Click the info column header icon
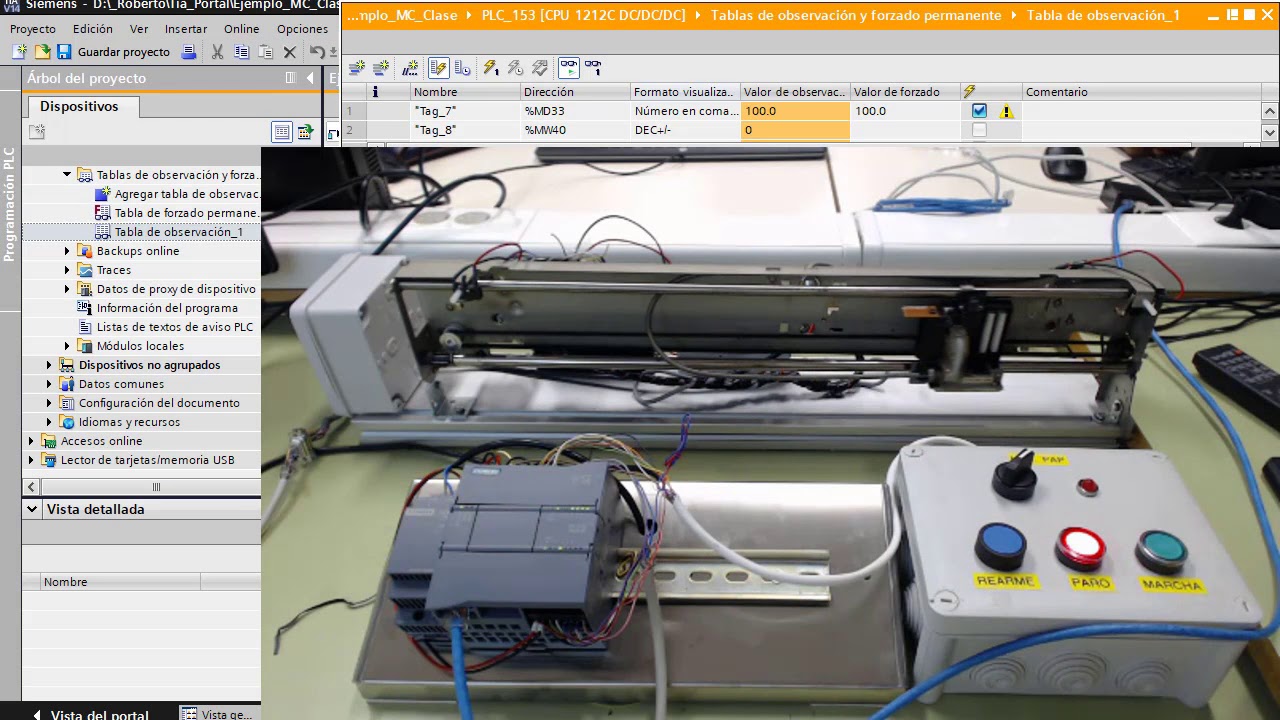1280x720 pixels. click(x=375, y=91)
